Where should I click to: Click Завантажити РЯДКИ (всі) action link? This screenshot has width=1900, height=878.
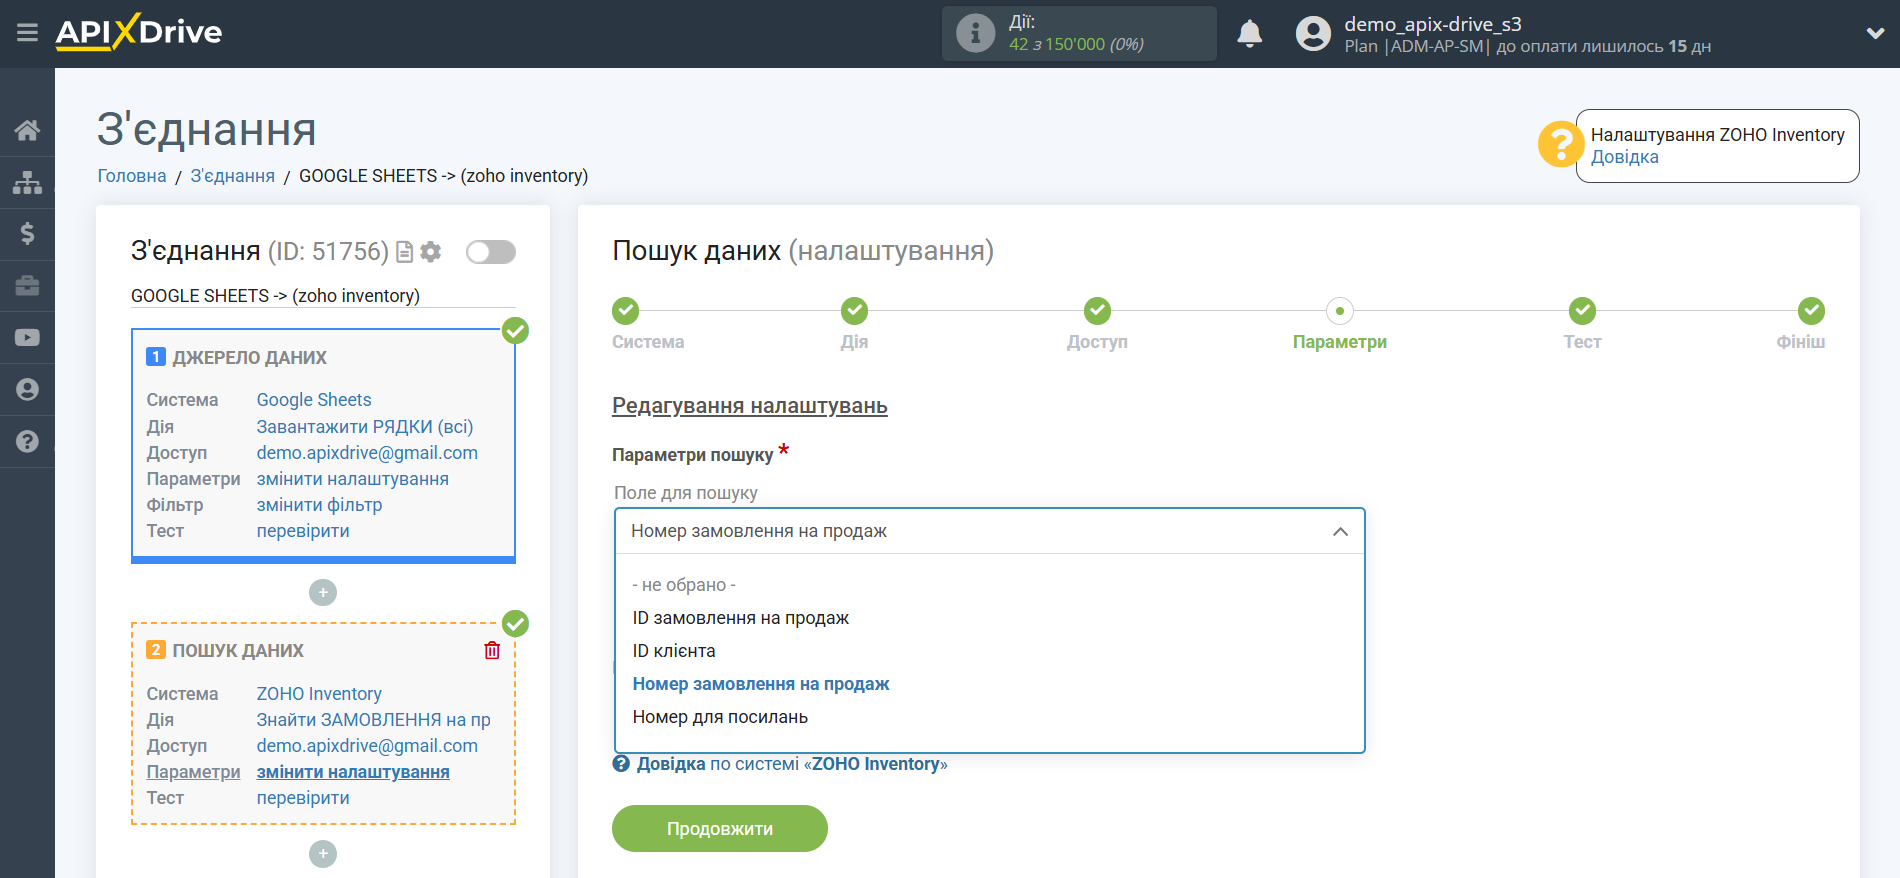click(x=365, y=427)
